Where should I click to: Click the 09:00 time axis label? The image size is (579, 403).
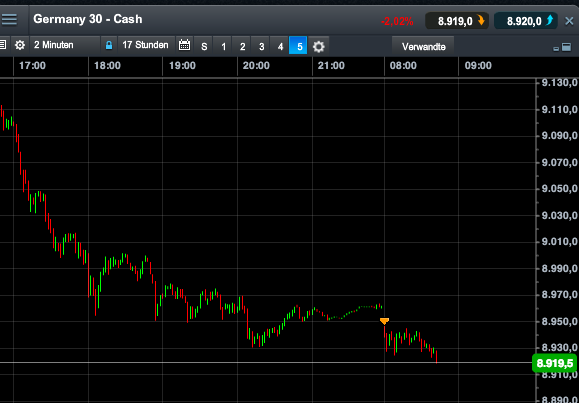pyautogui.click(x=478, y=66)
